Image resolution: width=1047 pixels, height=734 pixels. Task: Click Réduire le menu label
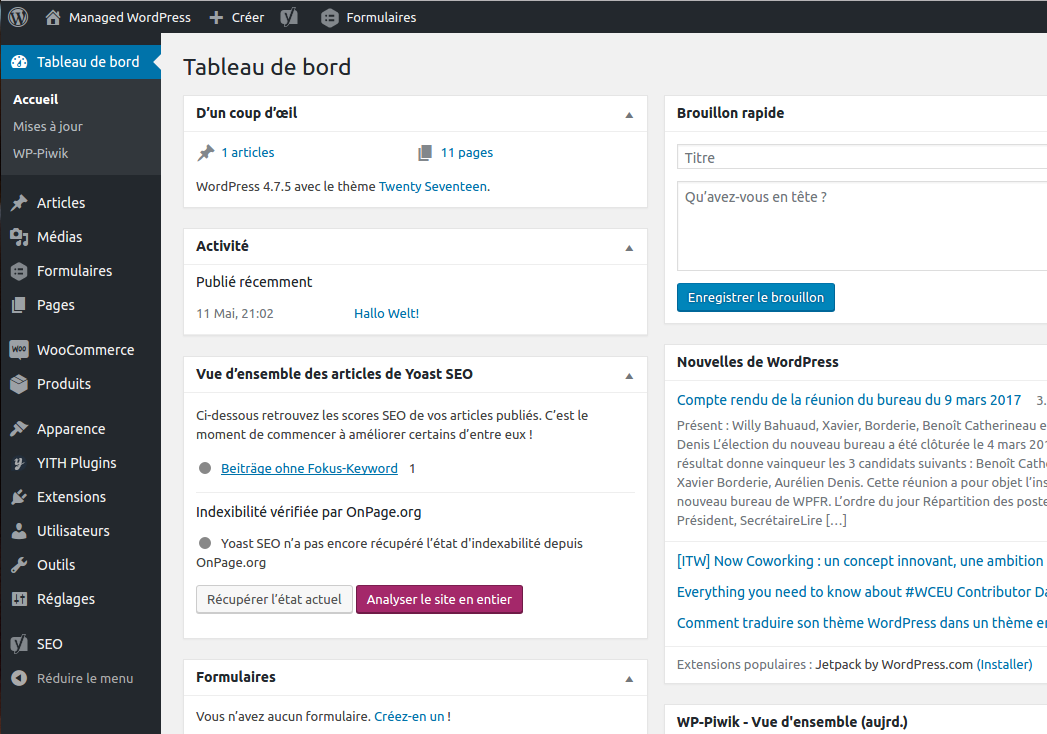[x=85, y=678]
